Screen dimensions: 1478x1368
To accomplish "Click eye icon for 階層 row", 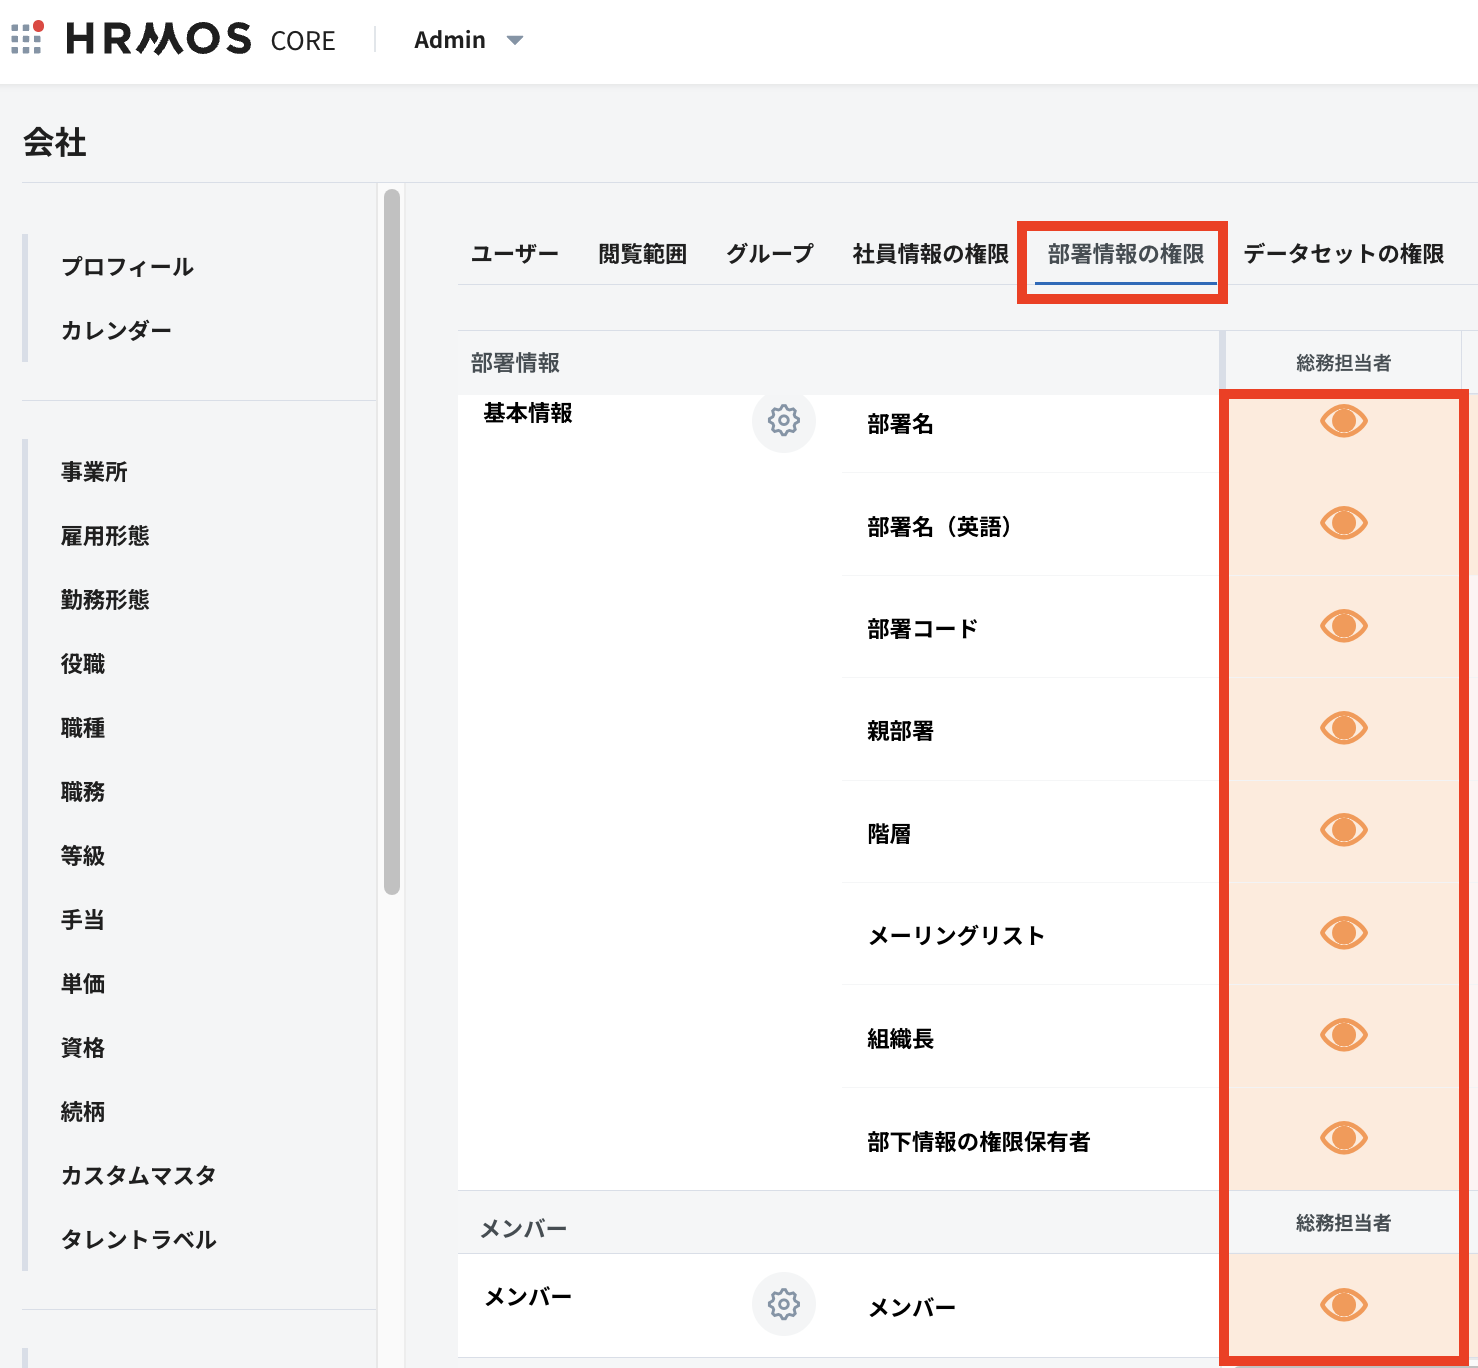I will pyautogui.click(x=1343, y=830).
